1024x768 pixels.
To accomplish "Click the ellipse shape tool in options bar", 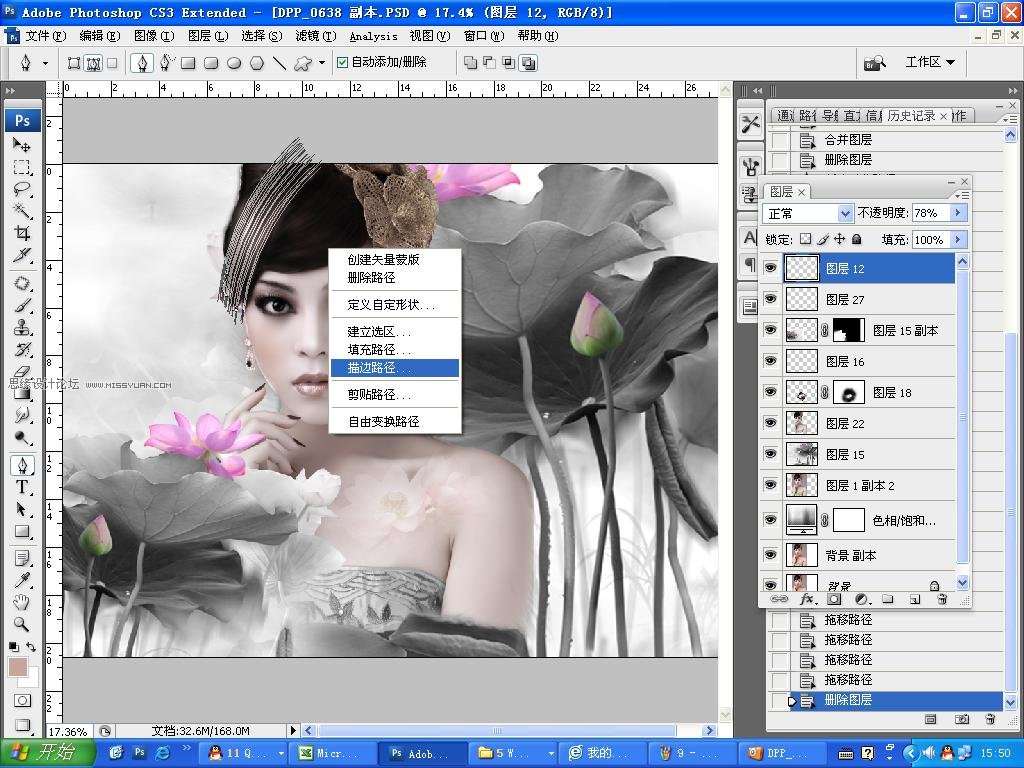I will tap(234, 63).
